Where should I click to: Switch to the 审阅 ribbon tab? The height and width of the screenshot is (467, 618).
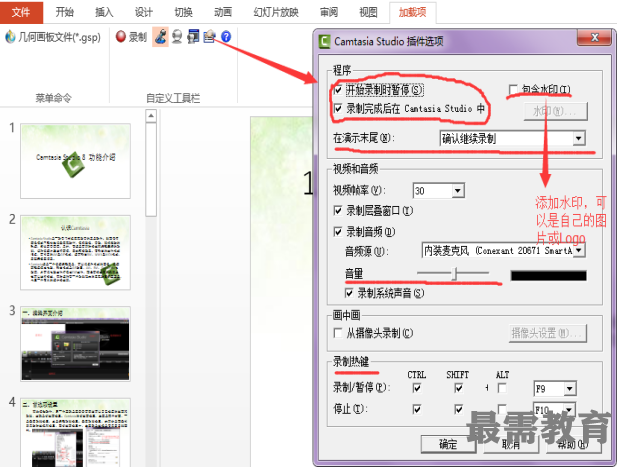tap(329, 12)
